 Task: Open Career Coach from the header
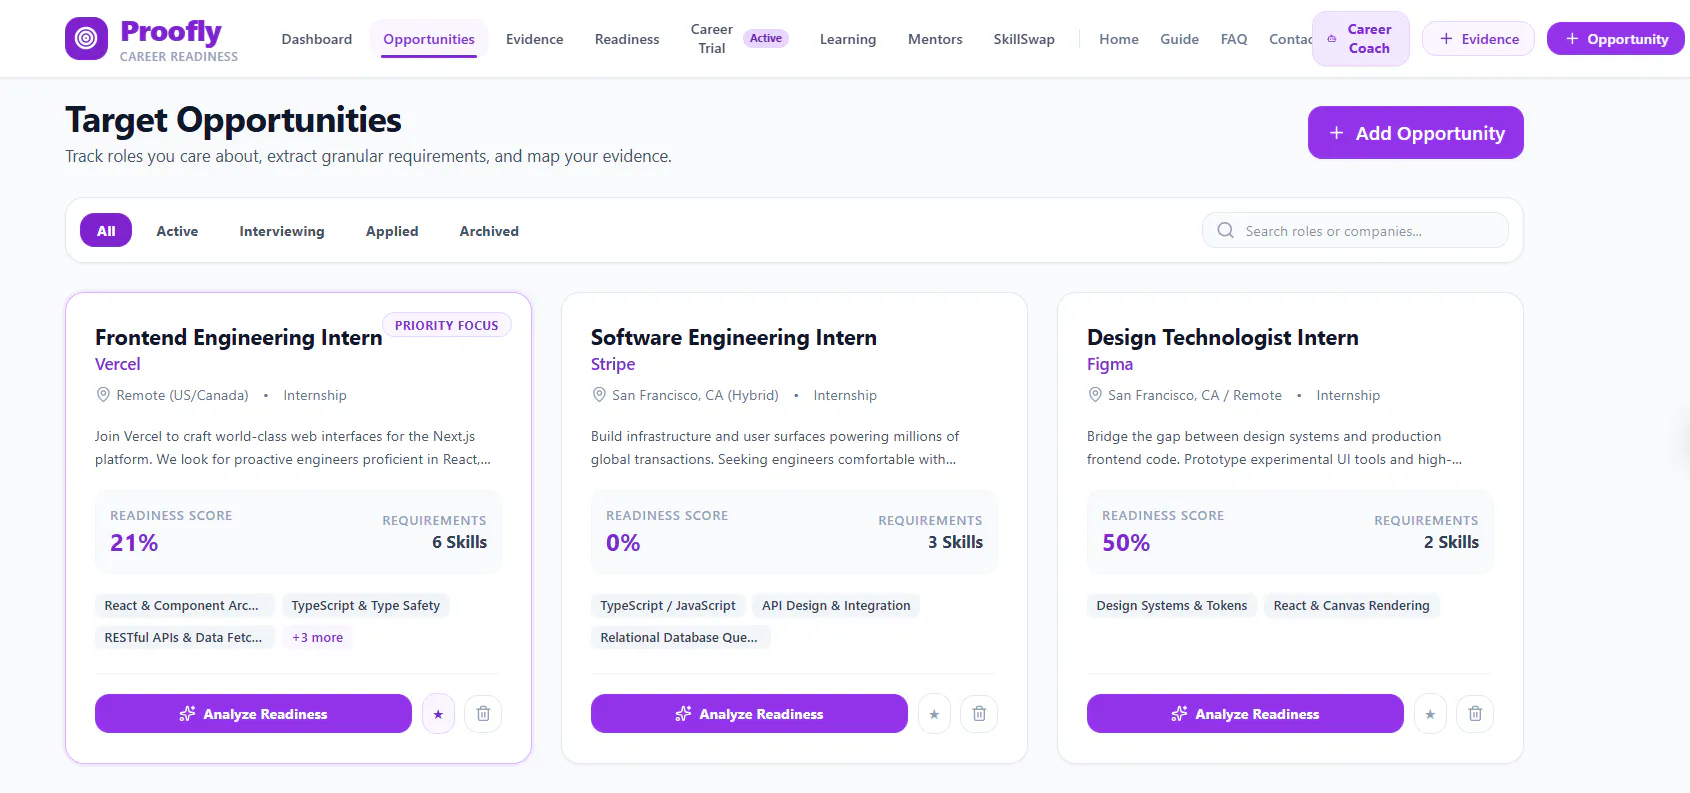(1360, 39)
